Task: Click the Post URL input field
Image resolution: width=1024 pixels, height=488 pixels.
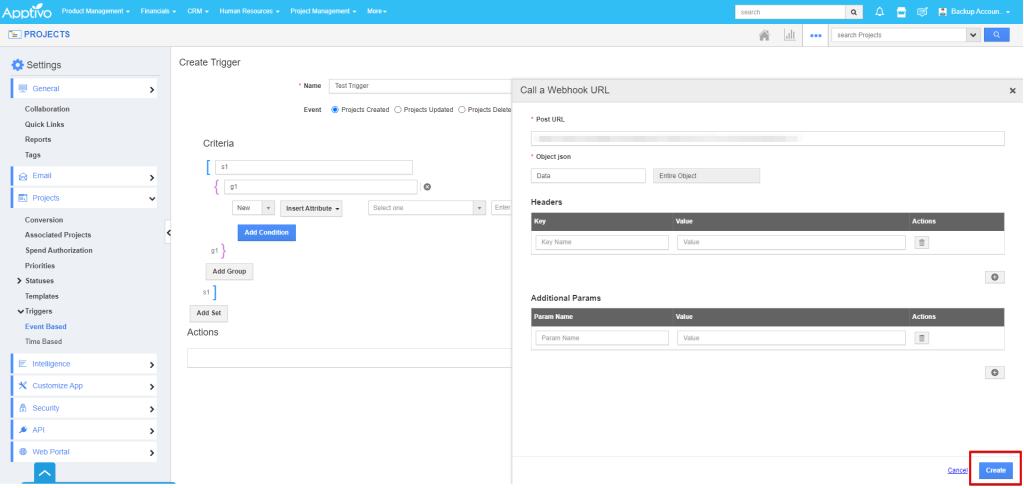Action: point(767,139)
